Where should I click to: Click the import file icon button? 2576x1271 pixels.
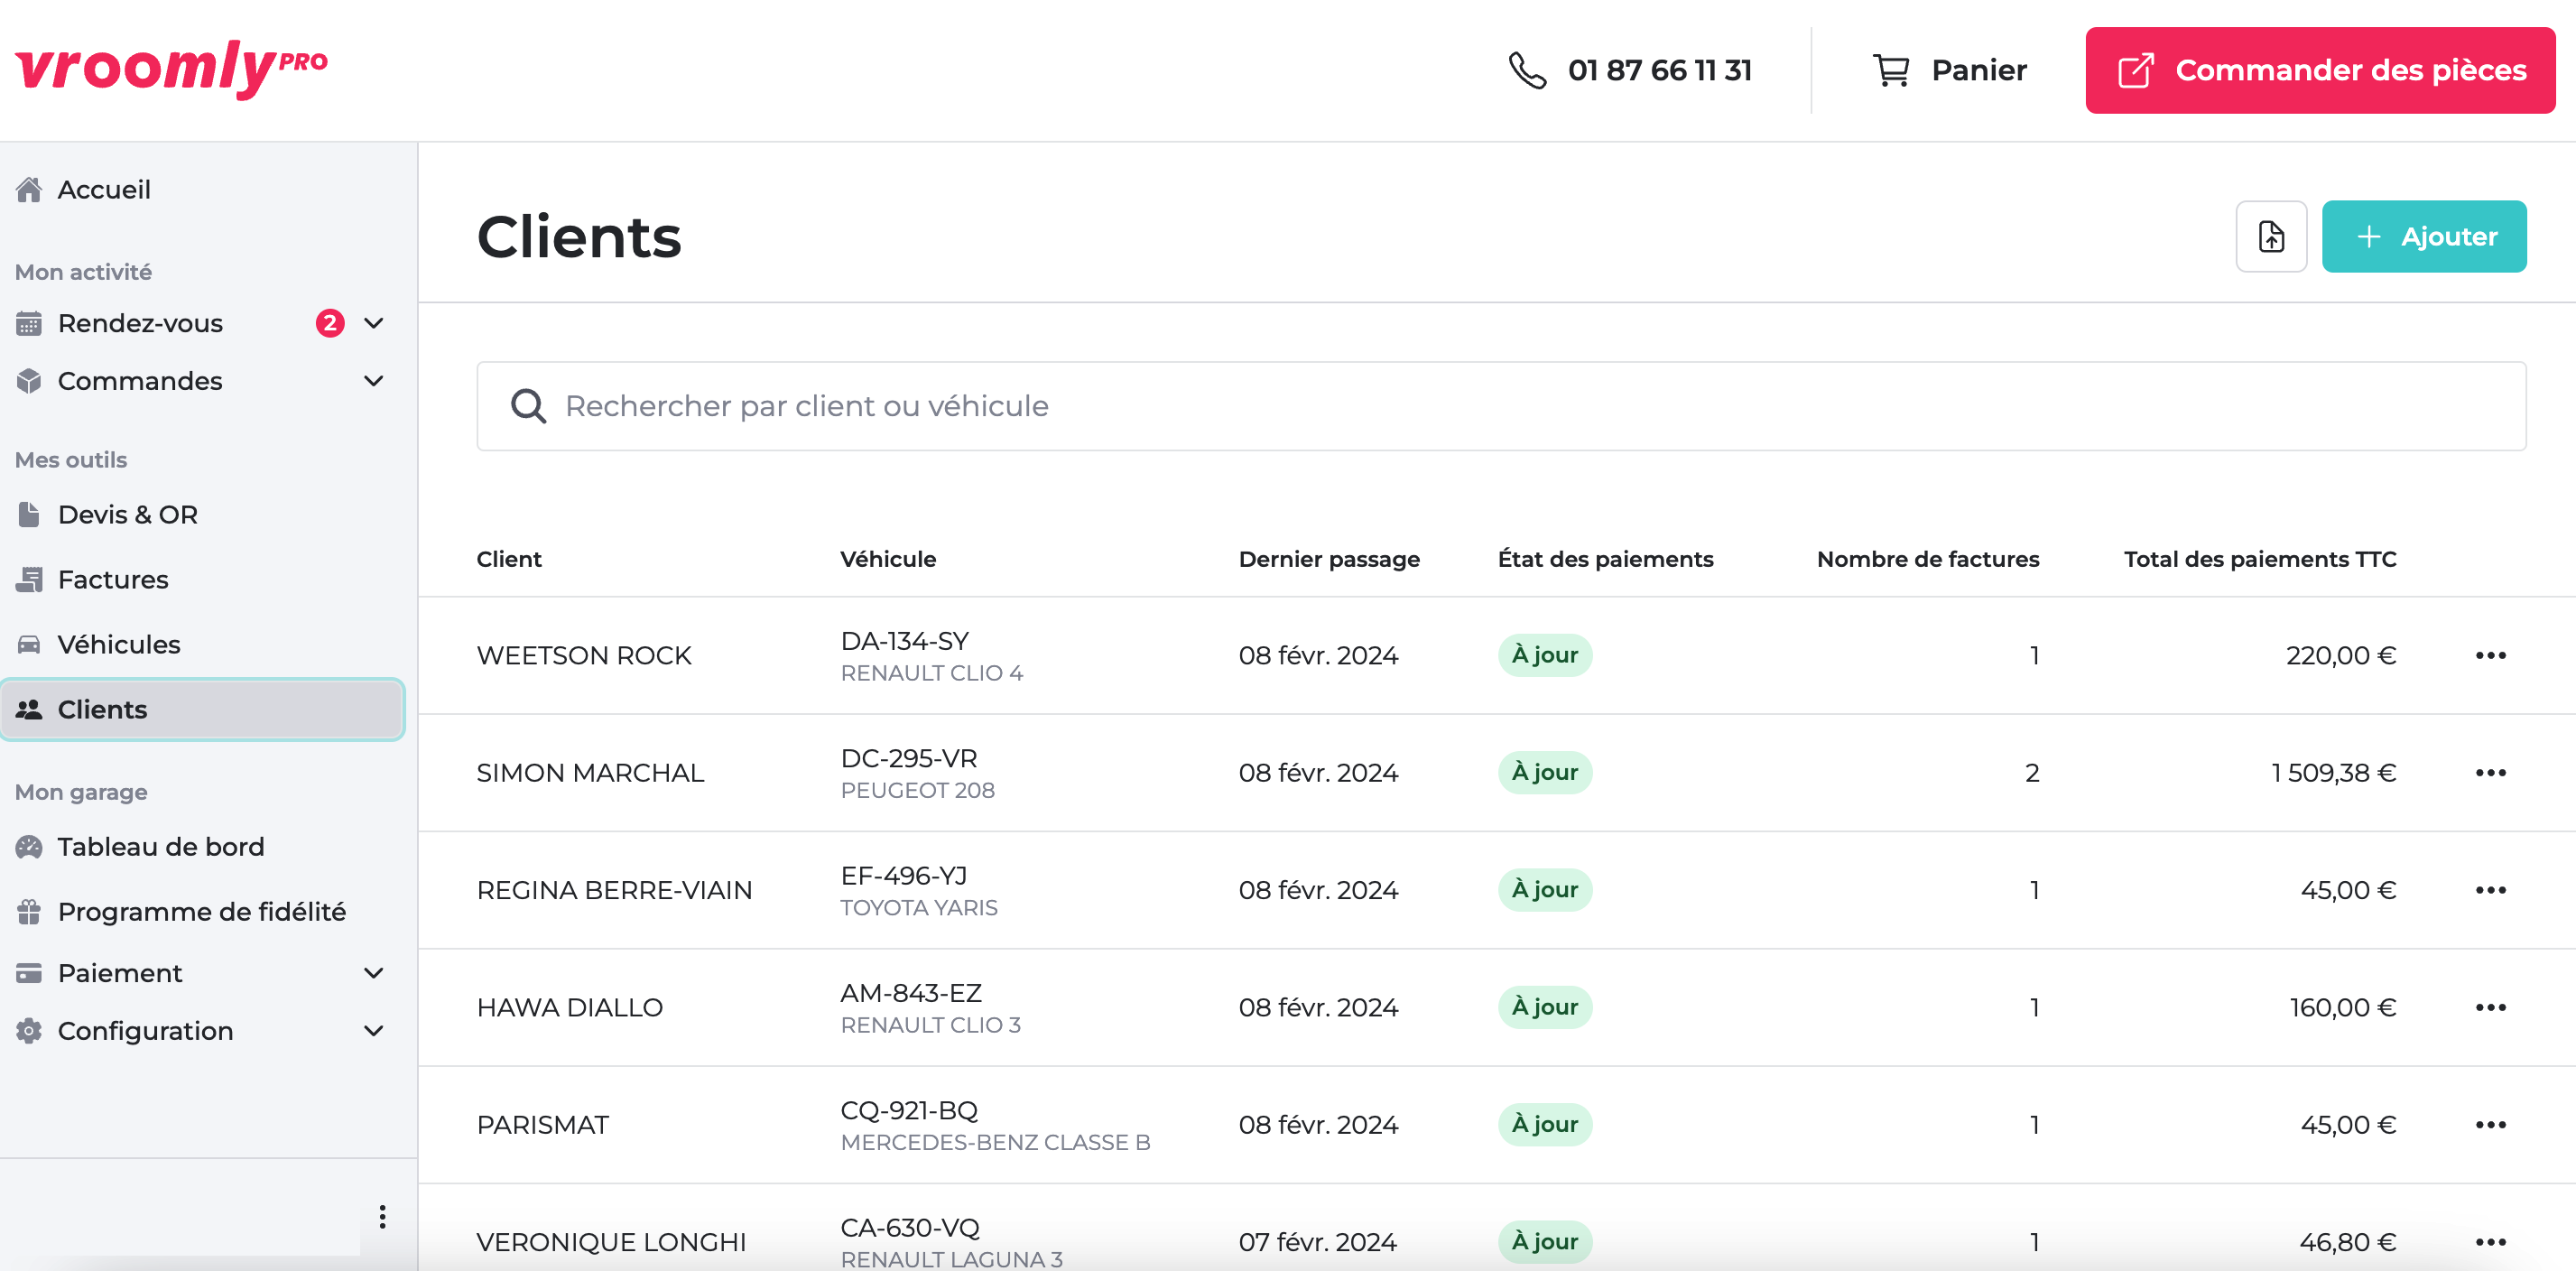pos(2271,237)
